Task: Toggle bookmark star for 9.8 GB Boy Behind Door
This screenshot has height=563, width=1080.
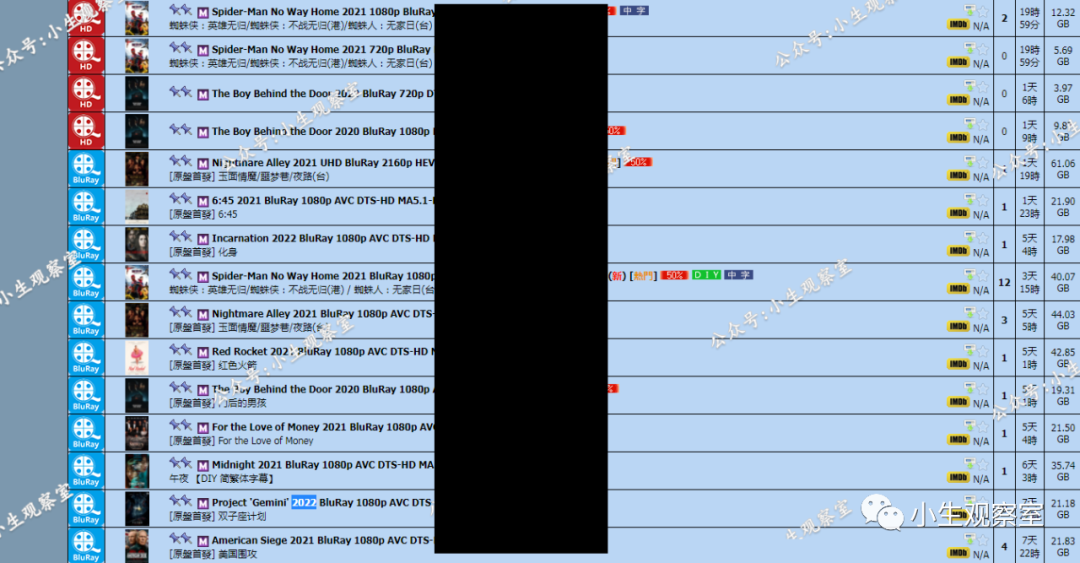Action: pyautogui.click(x=983, y=124)
